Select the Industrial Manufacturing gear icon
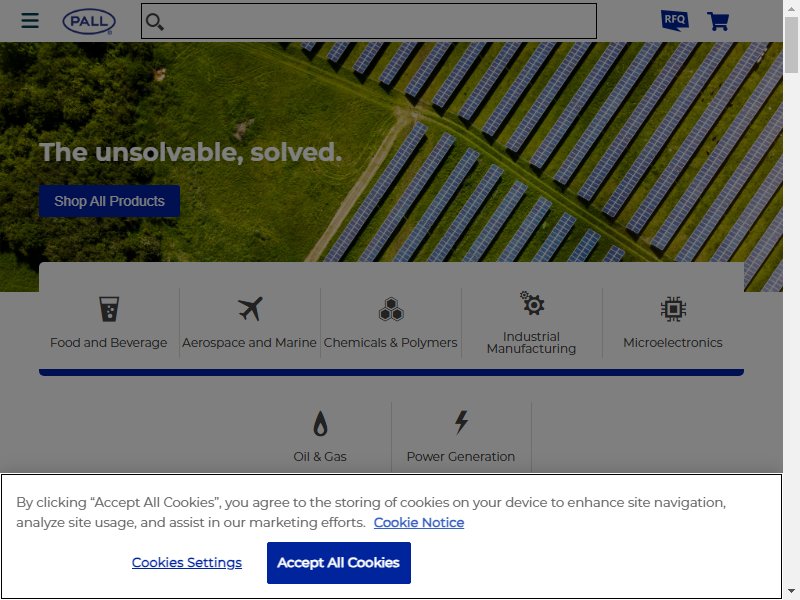This screenshot has width=800, height=600. pos(532,303)
